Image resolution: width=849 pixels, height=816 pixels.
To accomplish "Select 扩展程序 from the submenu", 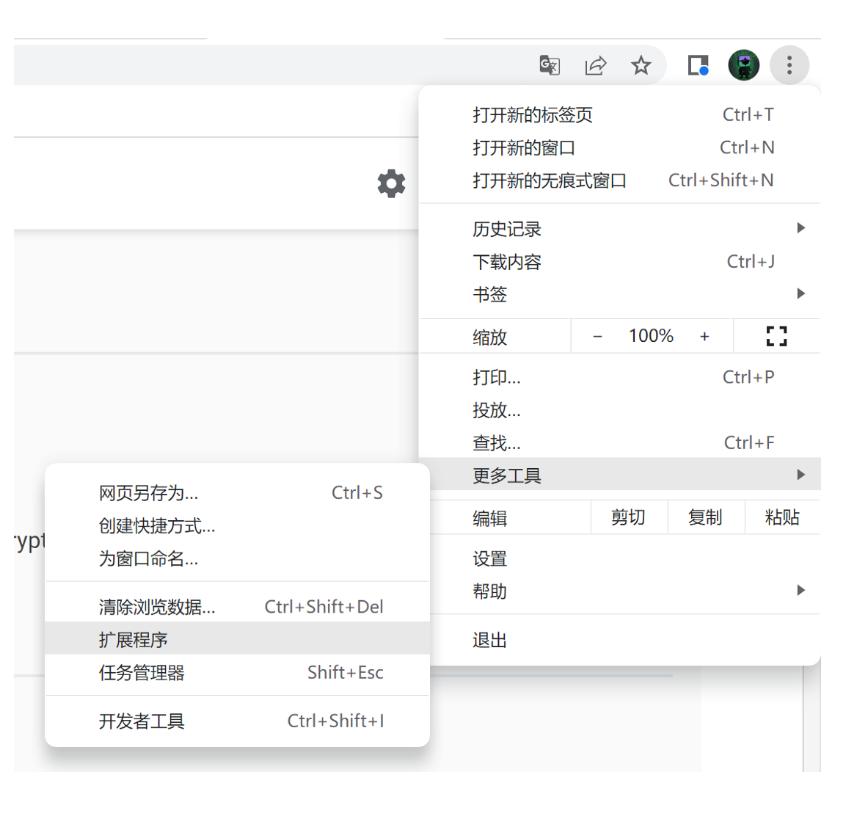I will pyautogui.click(x=237, y=638).
